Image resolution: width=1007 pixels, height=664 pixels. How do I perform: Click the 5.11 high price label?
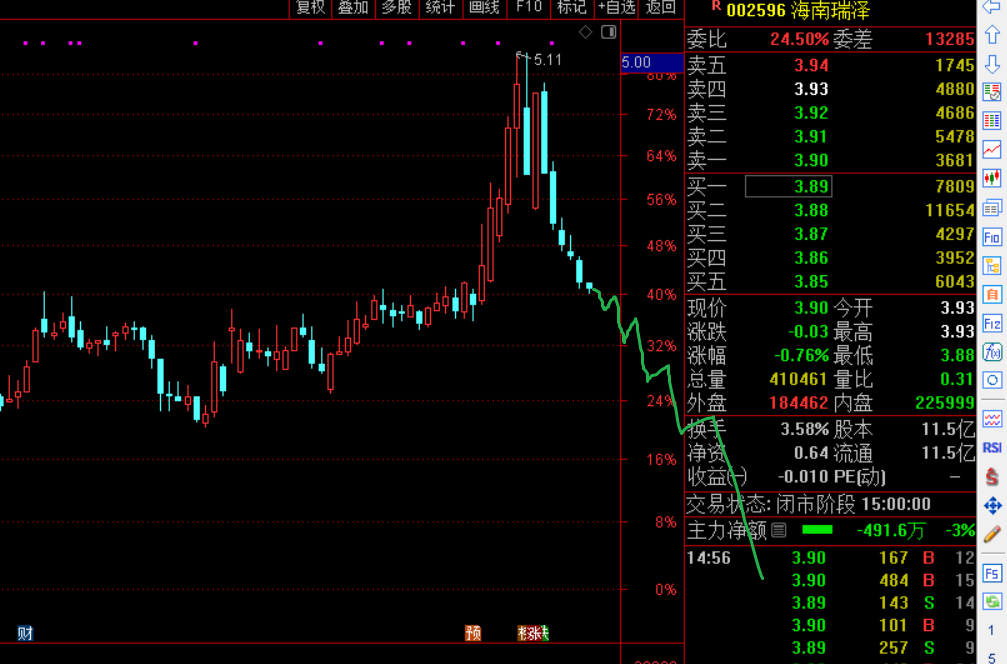548,60
